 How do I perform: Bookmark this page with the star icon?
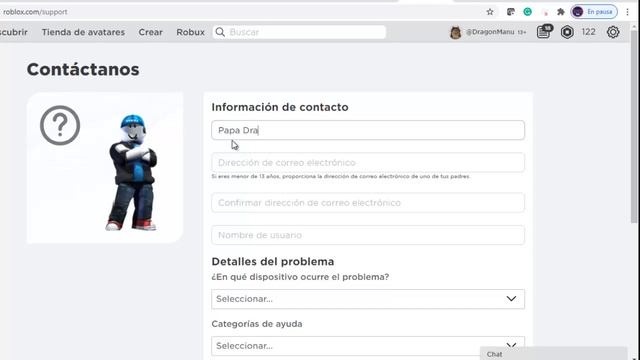click(490, 12)
